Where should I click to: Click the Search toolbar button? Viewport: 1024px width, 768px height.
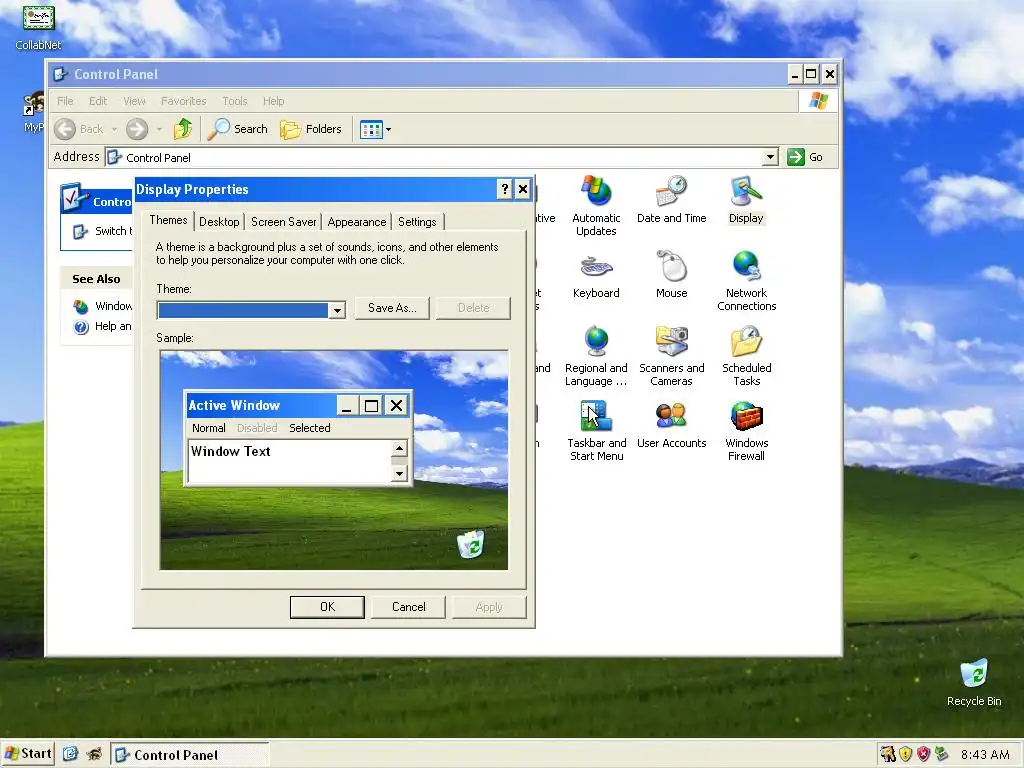(237, 129)
